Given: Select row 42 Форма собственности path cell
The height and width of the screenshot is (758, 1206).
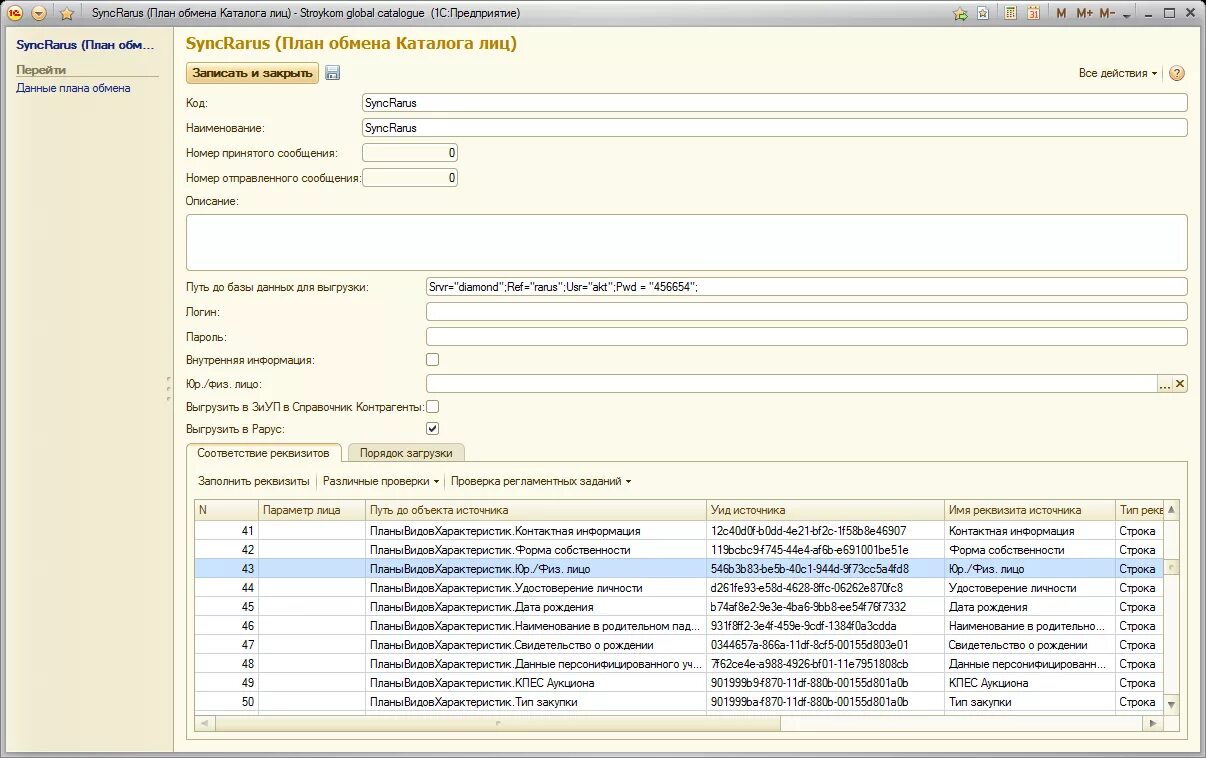Looking at the screenshot, I should pyautogui.click(x=536, y=550).
